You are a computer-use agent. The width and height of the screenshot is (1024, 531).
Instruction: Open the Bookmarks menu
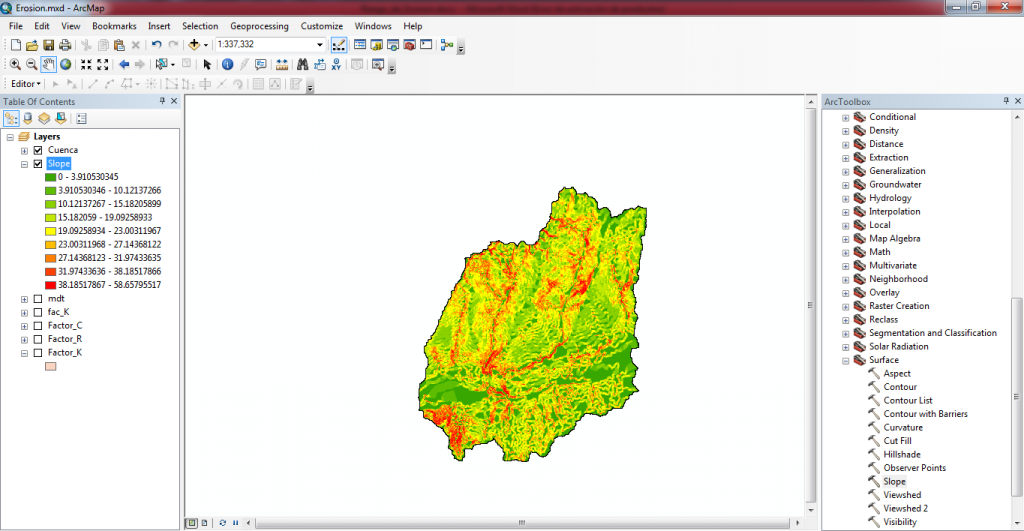pos(114,26)
